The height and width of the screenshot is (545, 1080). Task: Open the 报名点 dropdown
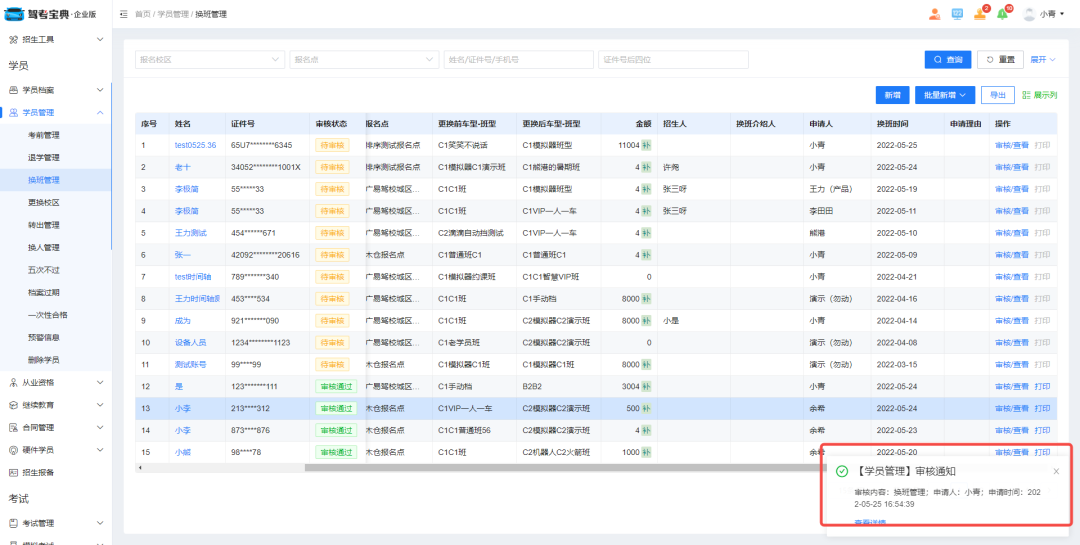tap(364, 60)
